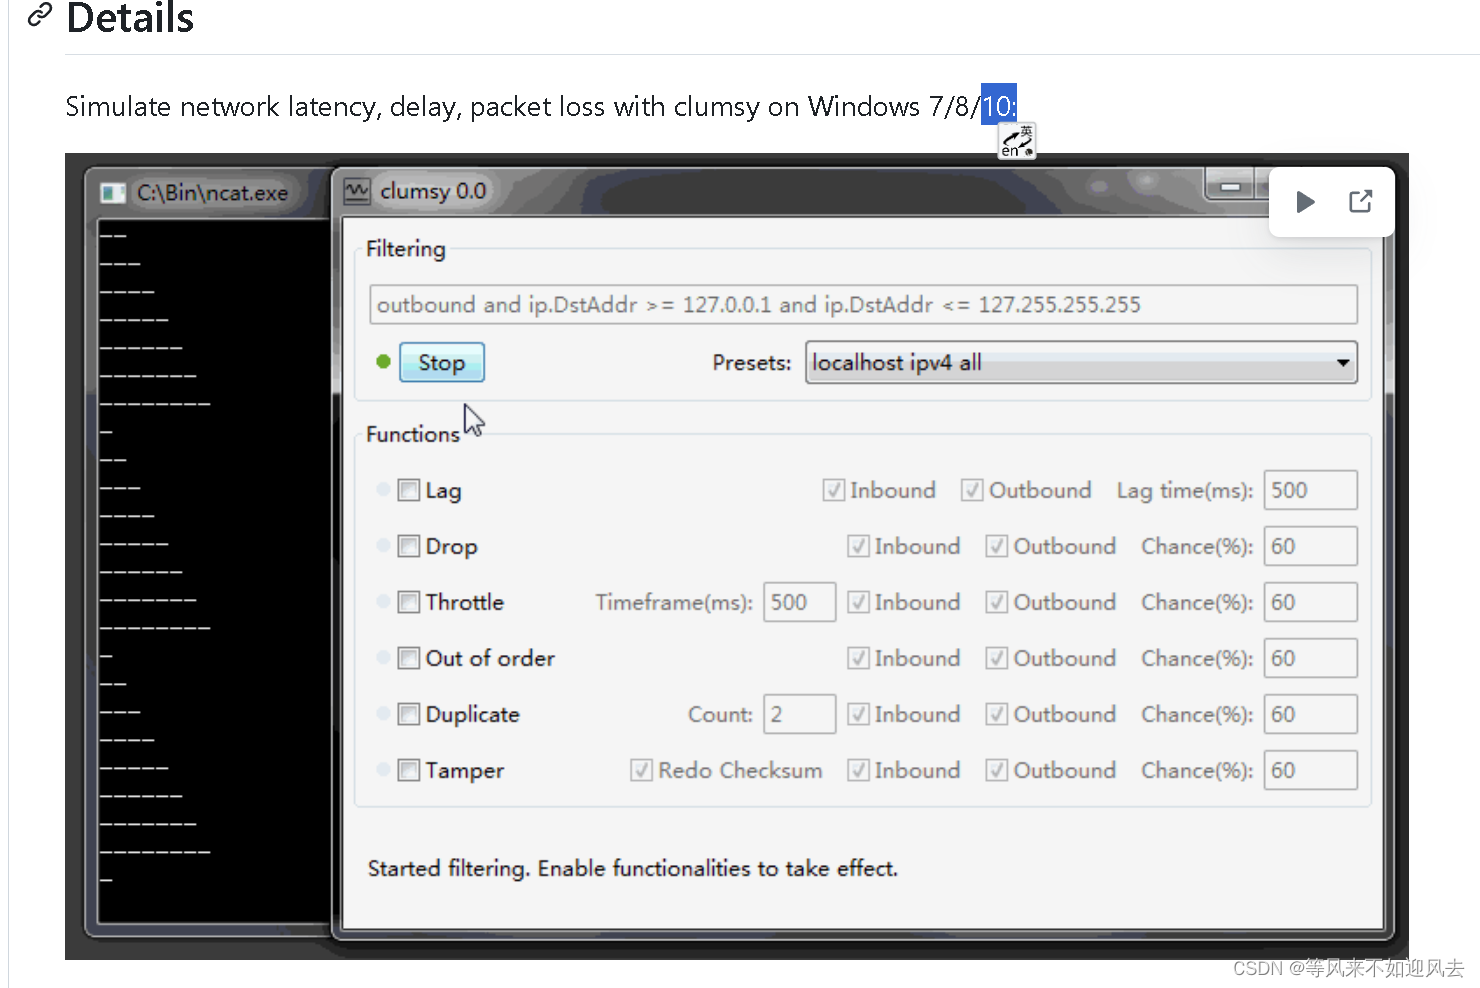Screen dimensions: 1480x988
Task: Toggle the Tamper row Inbound checkbox
Action: [858, 770]
